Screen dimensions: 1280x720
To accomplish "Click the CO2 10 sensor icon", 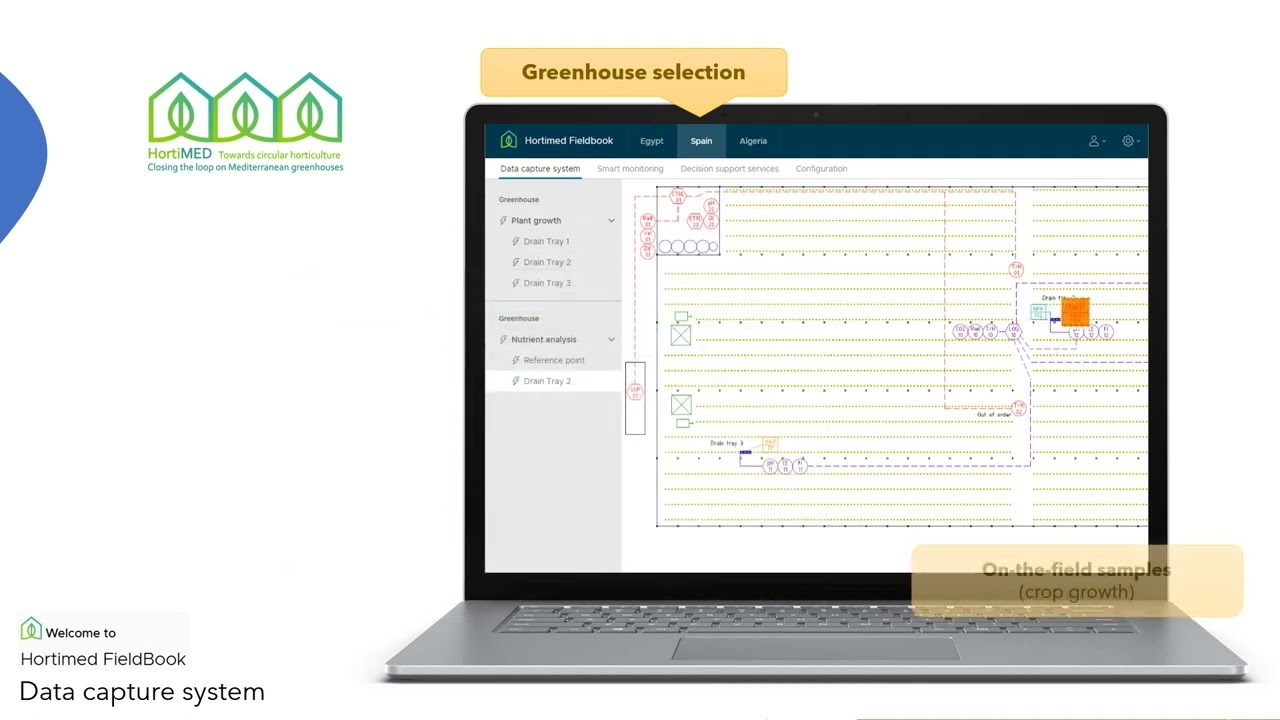I will point(960,331).
